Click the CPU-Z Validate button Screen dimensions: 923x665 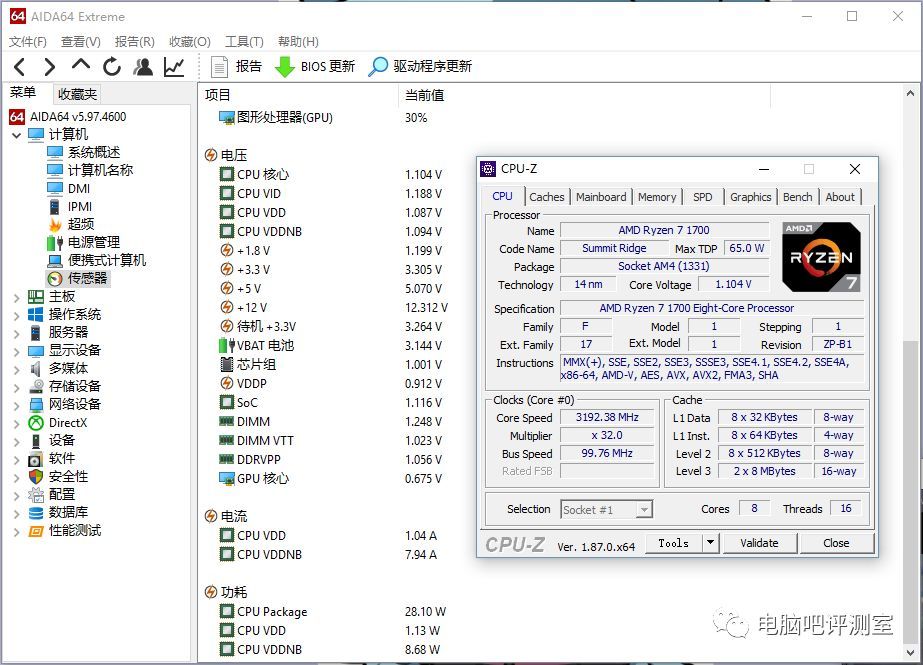759,543
